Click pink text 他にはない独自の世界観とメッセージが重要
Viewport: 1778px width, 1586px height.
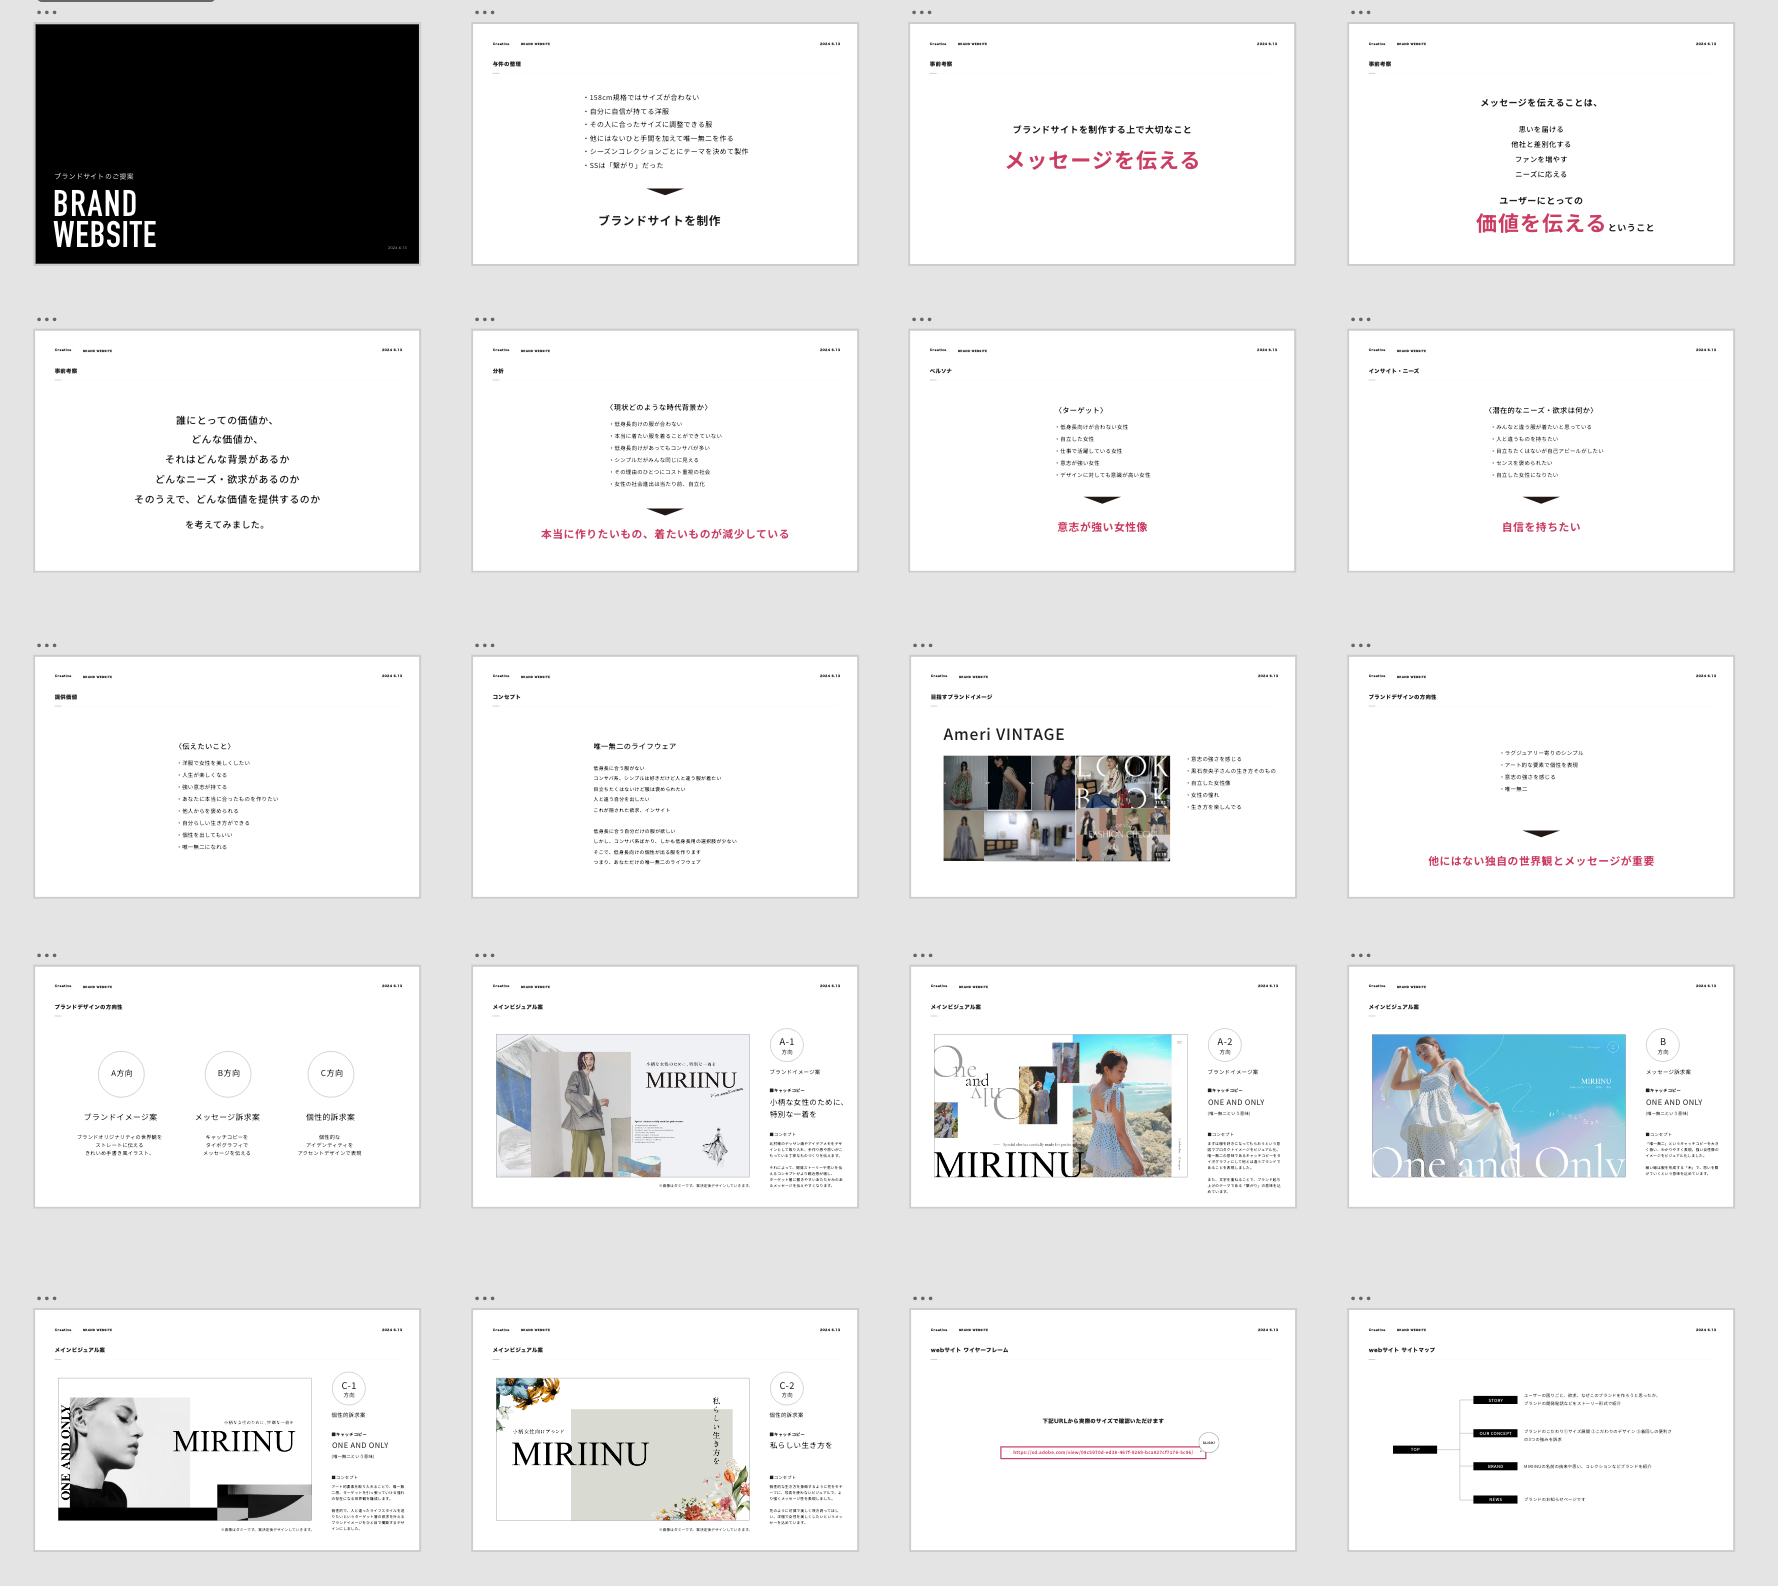click(x=1541, y=861)
